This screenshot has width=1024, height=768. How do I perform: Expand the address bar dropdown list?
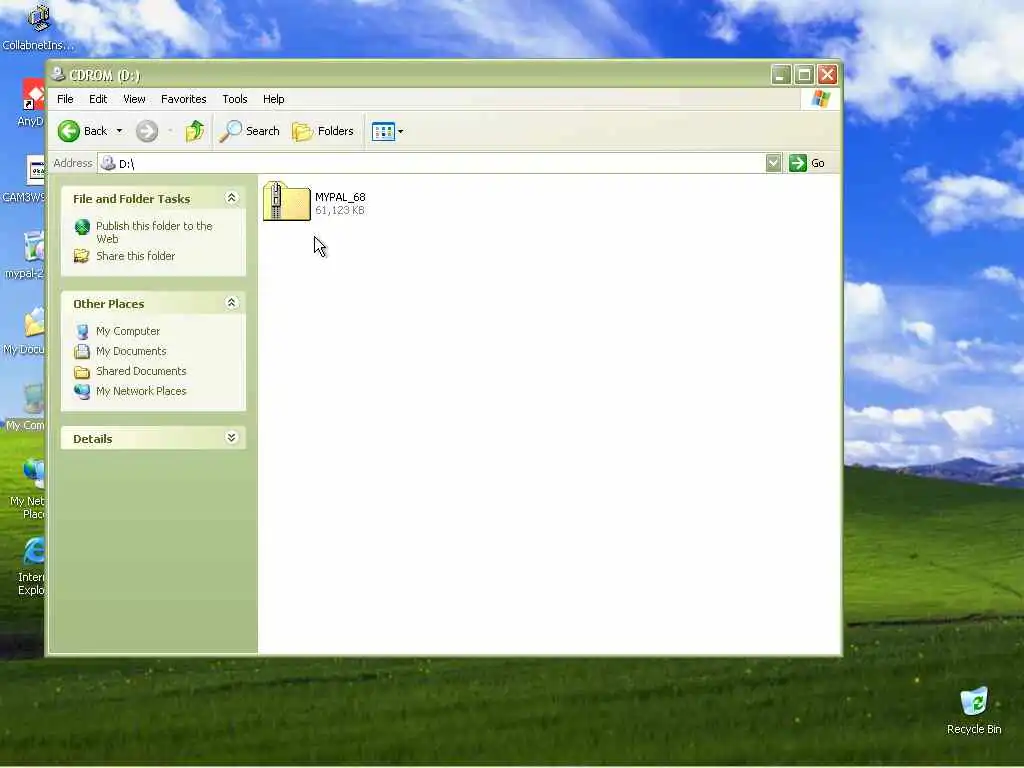click(x=773, y=163)
